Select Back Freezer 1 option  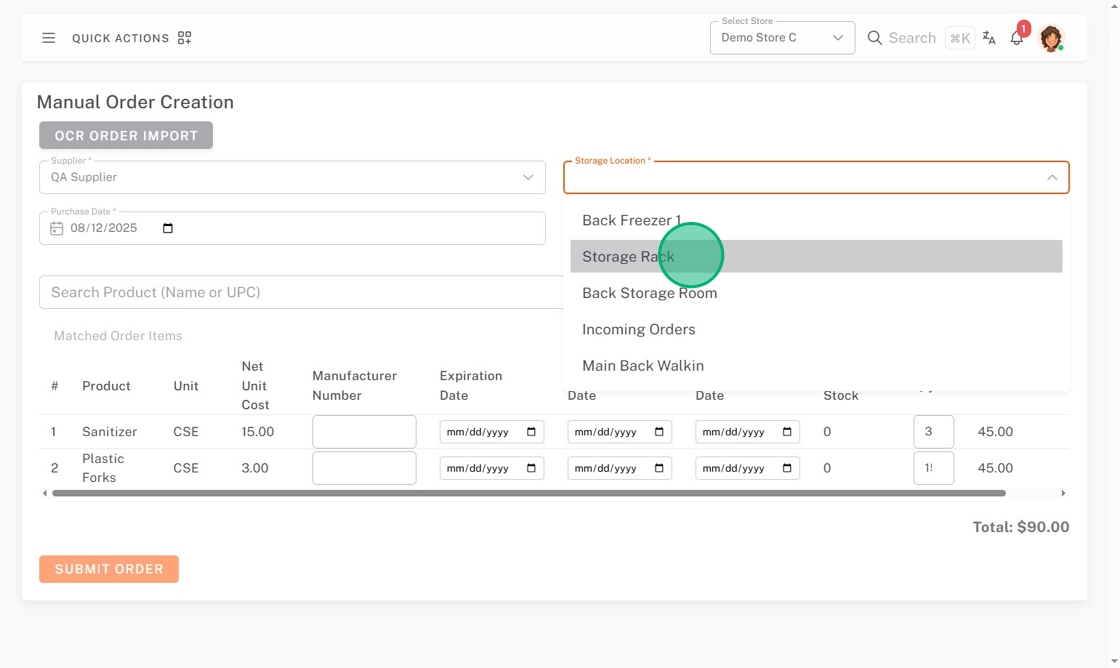point(631,220)
